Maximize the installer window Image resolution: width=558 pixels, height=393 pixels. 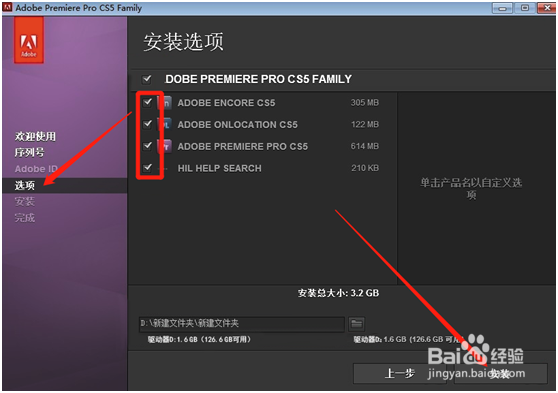525,8
